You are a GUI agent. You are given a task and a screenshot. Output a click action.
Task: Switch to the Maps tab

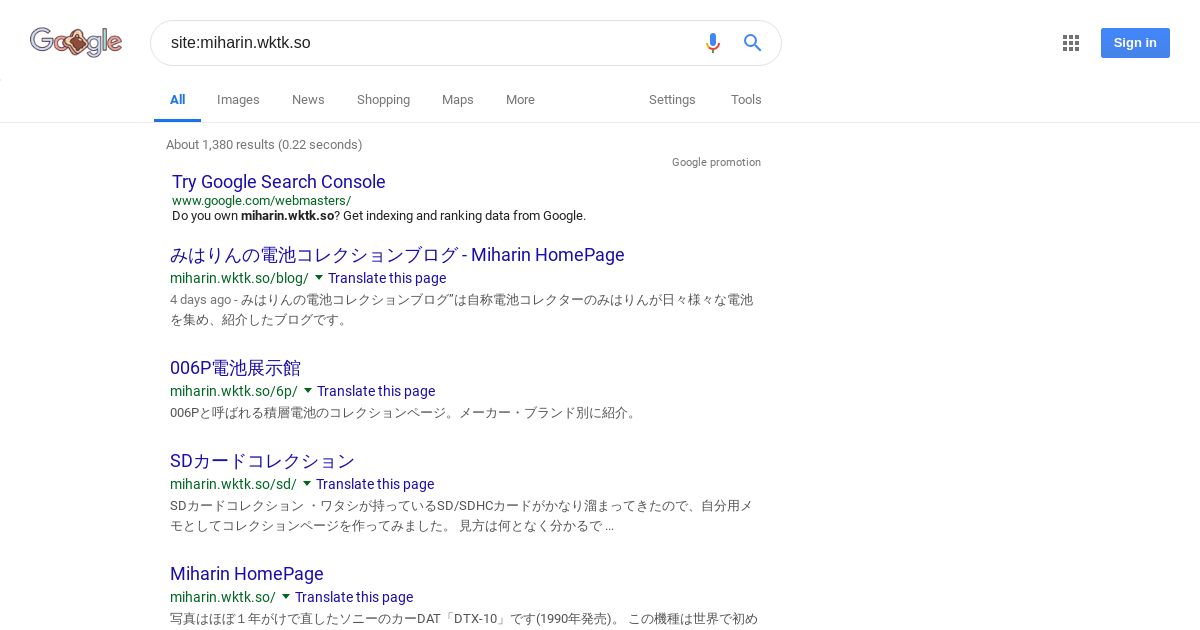458,100
